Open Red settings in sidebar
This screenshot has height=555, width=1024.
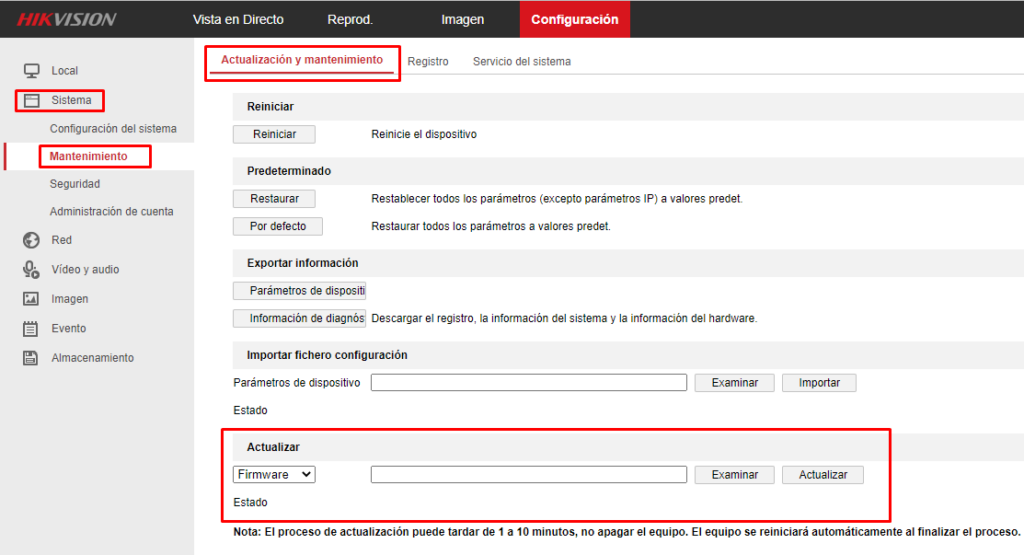[61, 240]
